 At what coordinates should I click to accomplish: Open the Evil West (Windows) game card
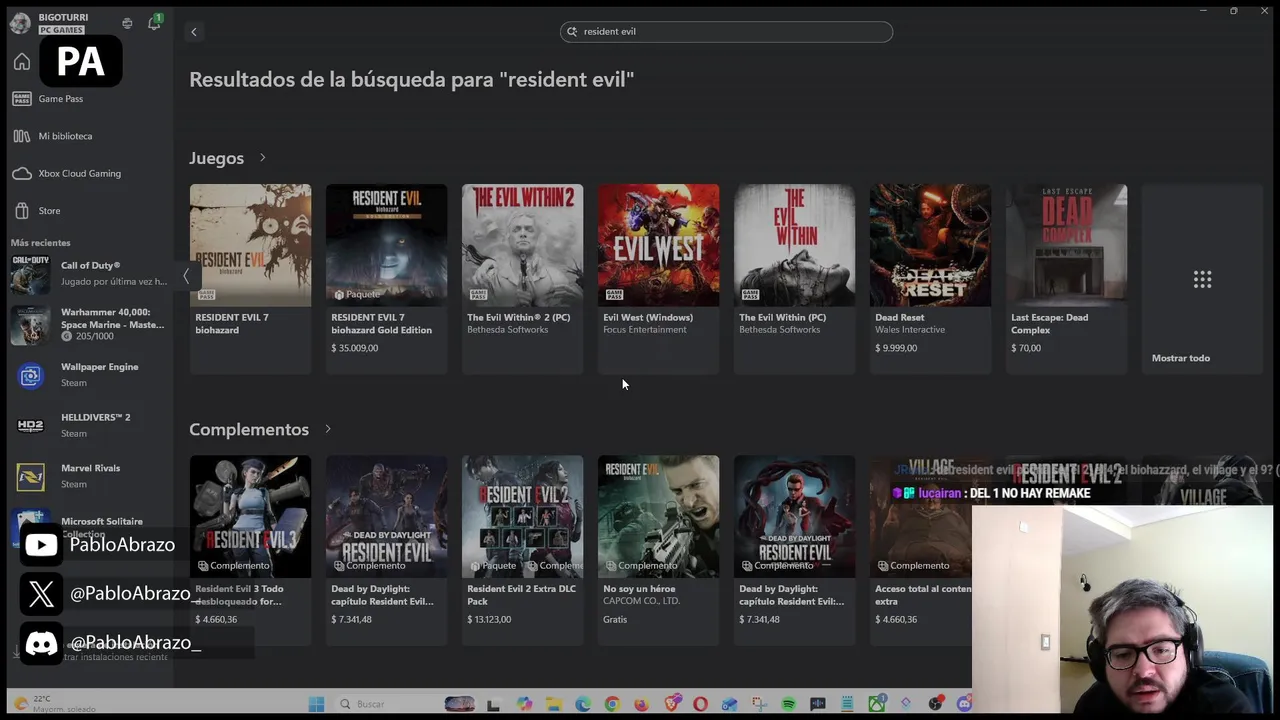[x=658, y=278]
